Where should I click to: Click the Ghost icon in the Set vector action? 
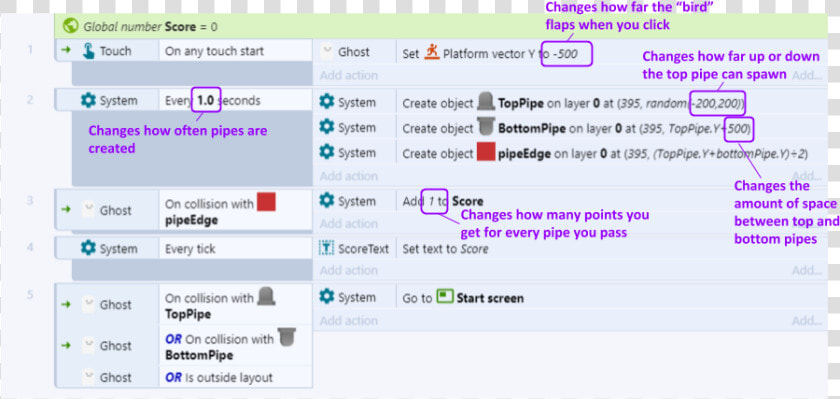(326, 52)
